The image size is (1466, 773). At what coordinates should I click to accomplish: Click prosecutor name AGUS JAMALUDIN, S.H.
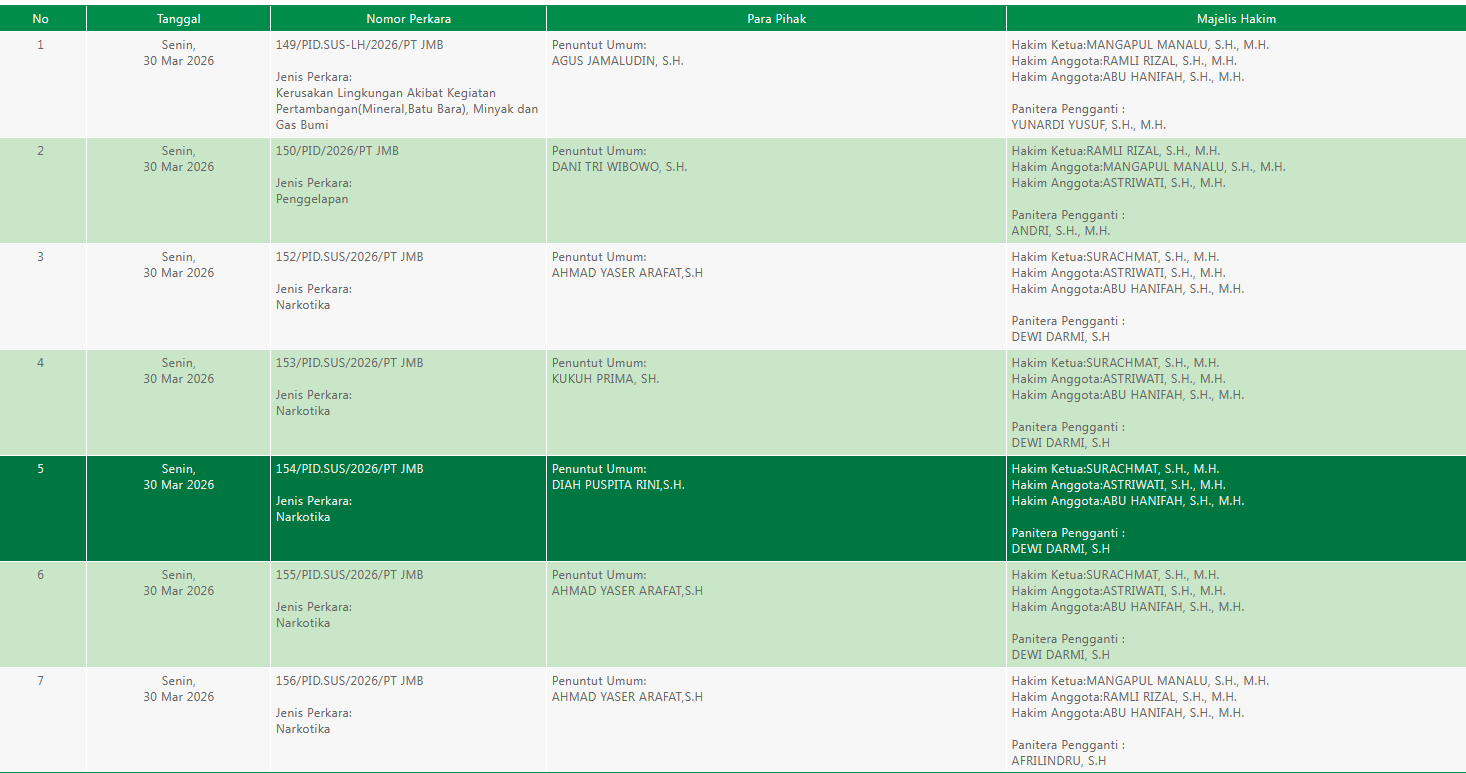(x=617, y=61)
